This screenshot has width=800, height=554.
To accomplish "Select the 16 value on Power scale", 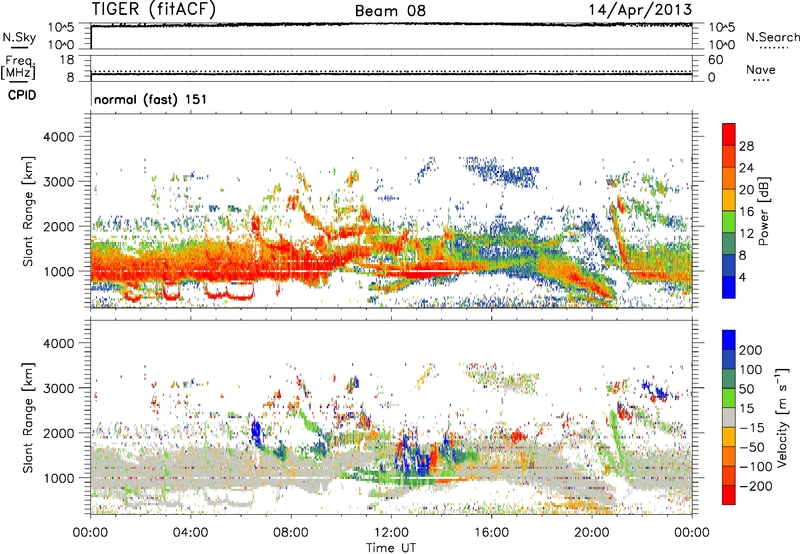I will click(746, 212).
